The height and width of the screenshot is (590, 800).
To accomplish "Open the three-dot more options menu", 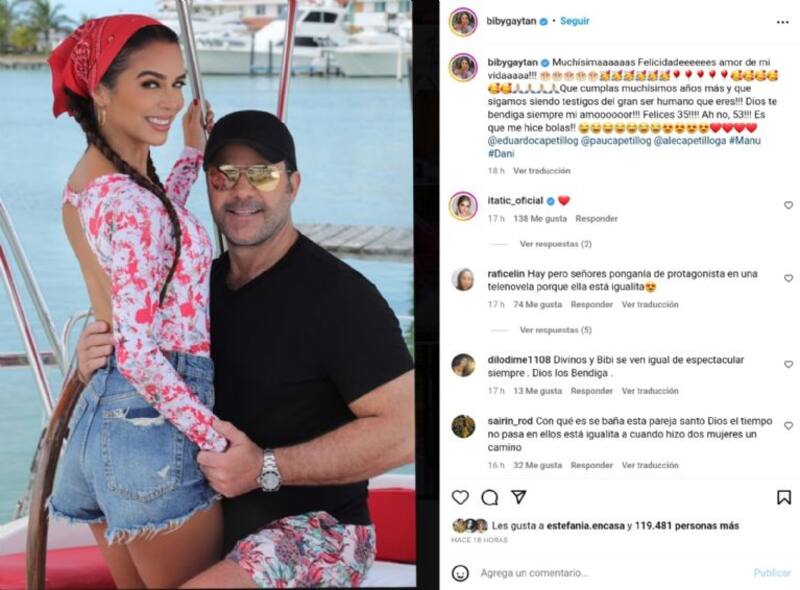I will 783,22.
